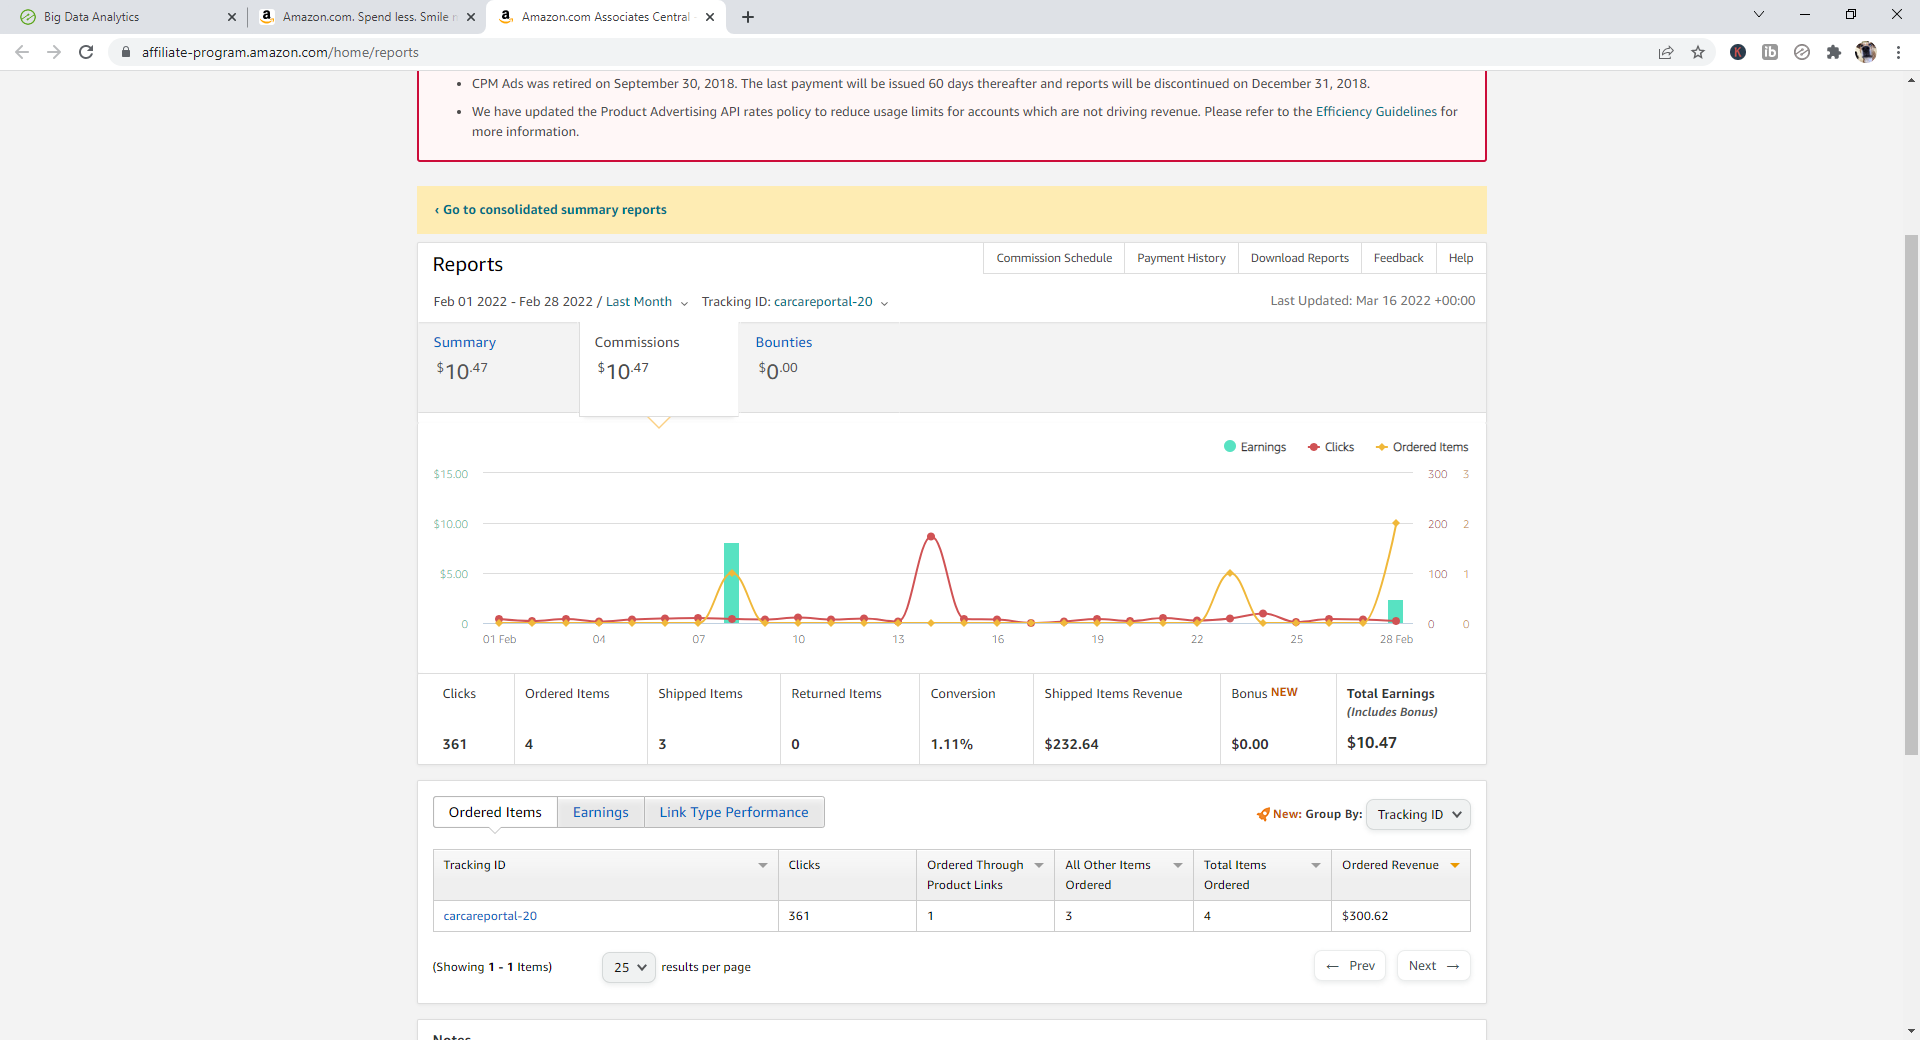Viewport: 1920px width, 1040px height.
Task: Click the scrollbar down arrow
Action: click(x=1911, y=1031)
